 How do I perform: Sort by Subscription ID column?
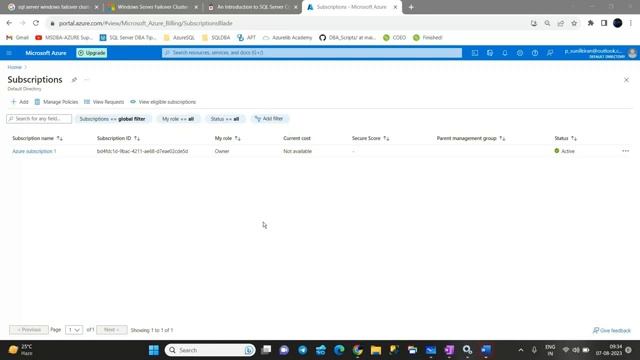(x=118, y=138)
